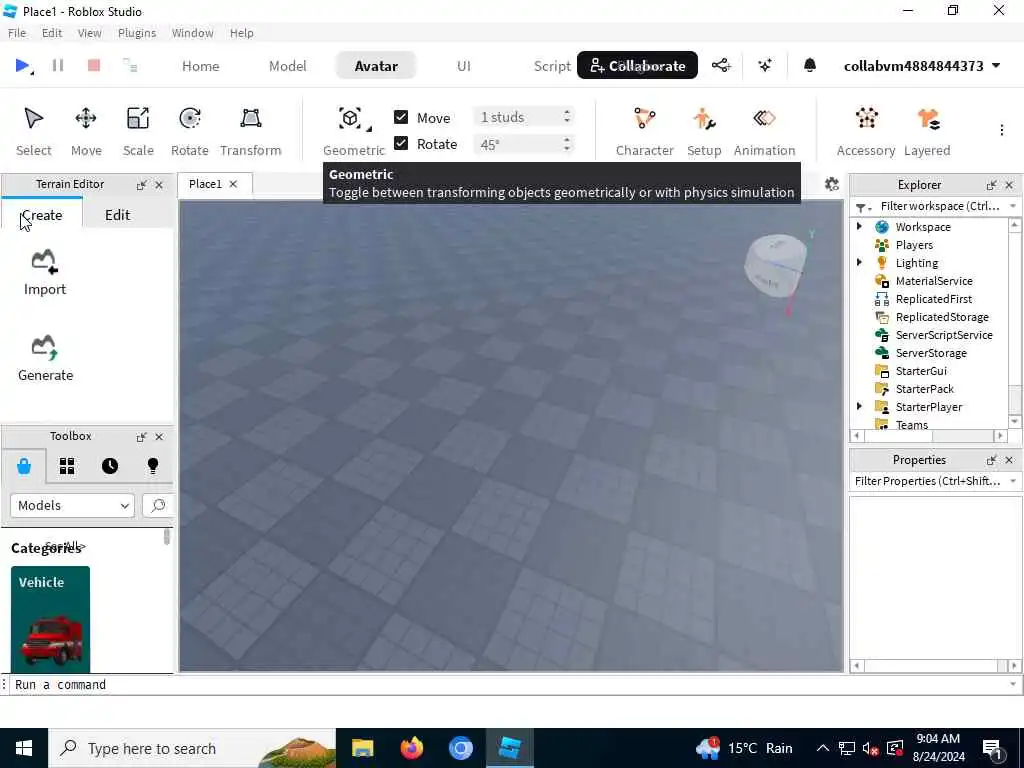Switch to the Model ribbon tab
The width and height of the screenshot is (1024, 768).
tap(287, 66)
